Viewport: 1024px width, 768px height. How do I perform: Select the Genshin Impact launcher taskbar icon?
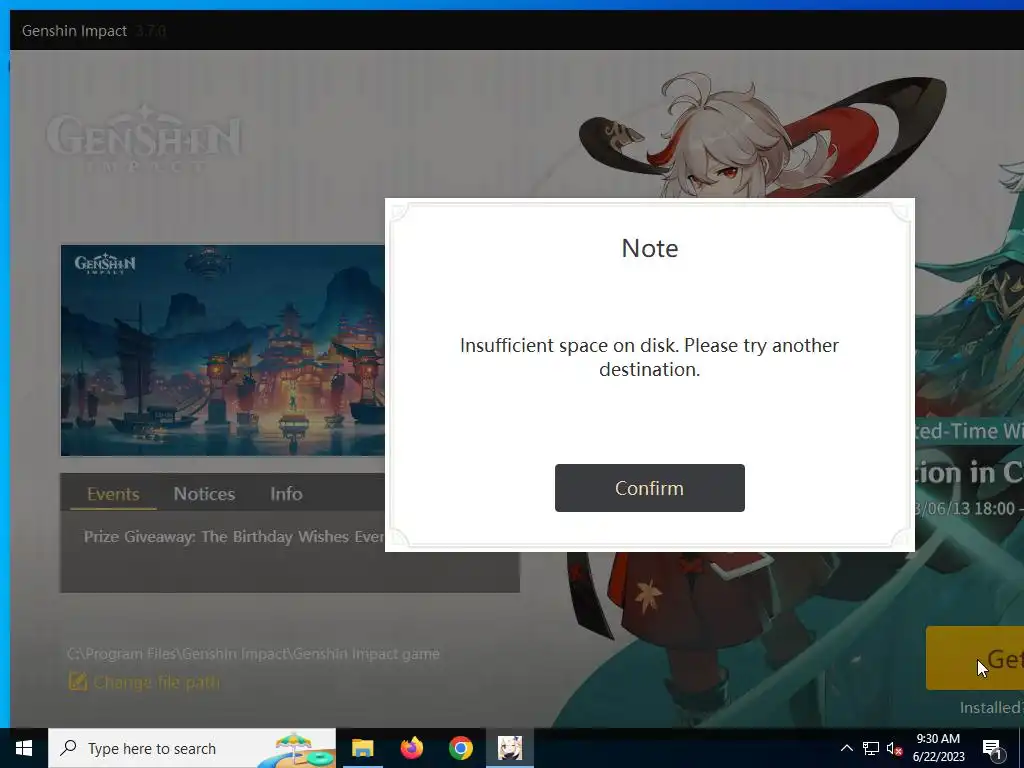(509, 748)
